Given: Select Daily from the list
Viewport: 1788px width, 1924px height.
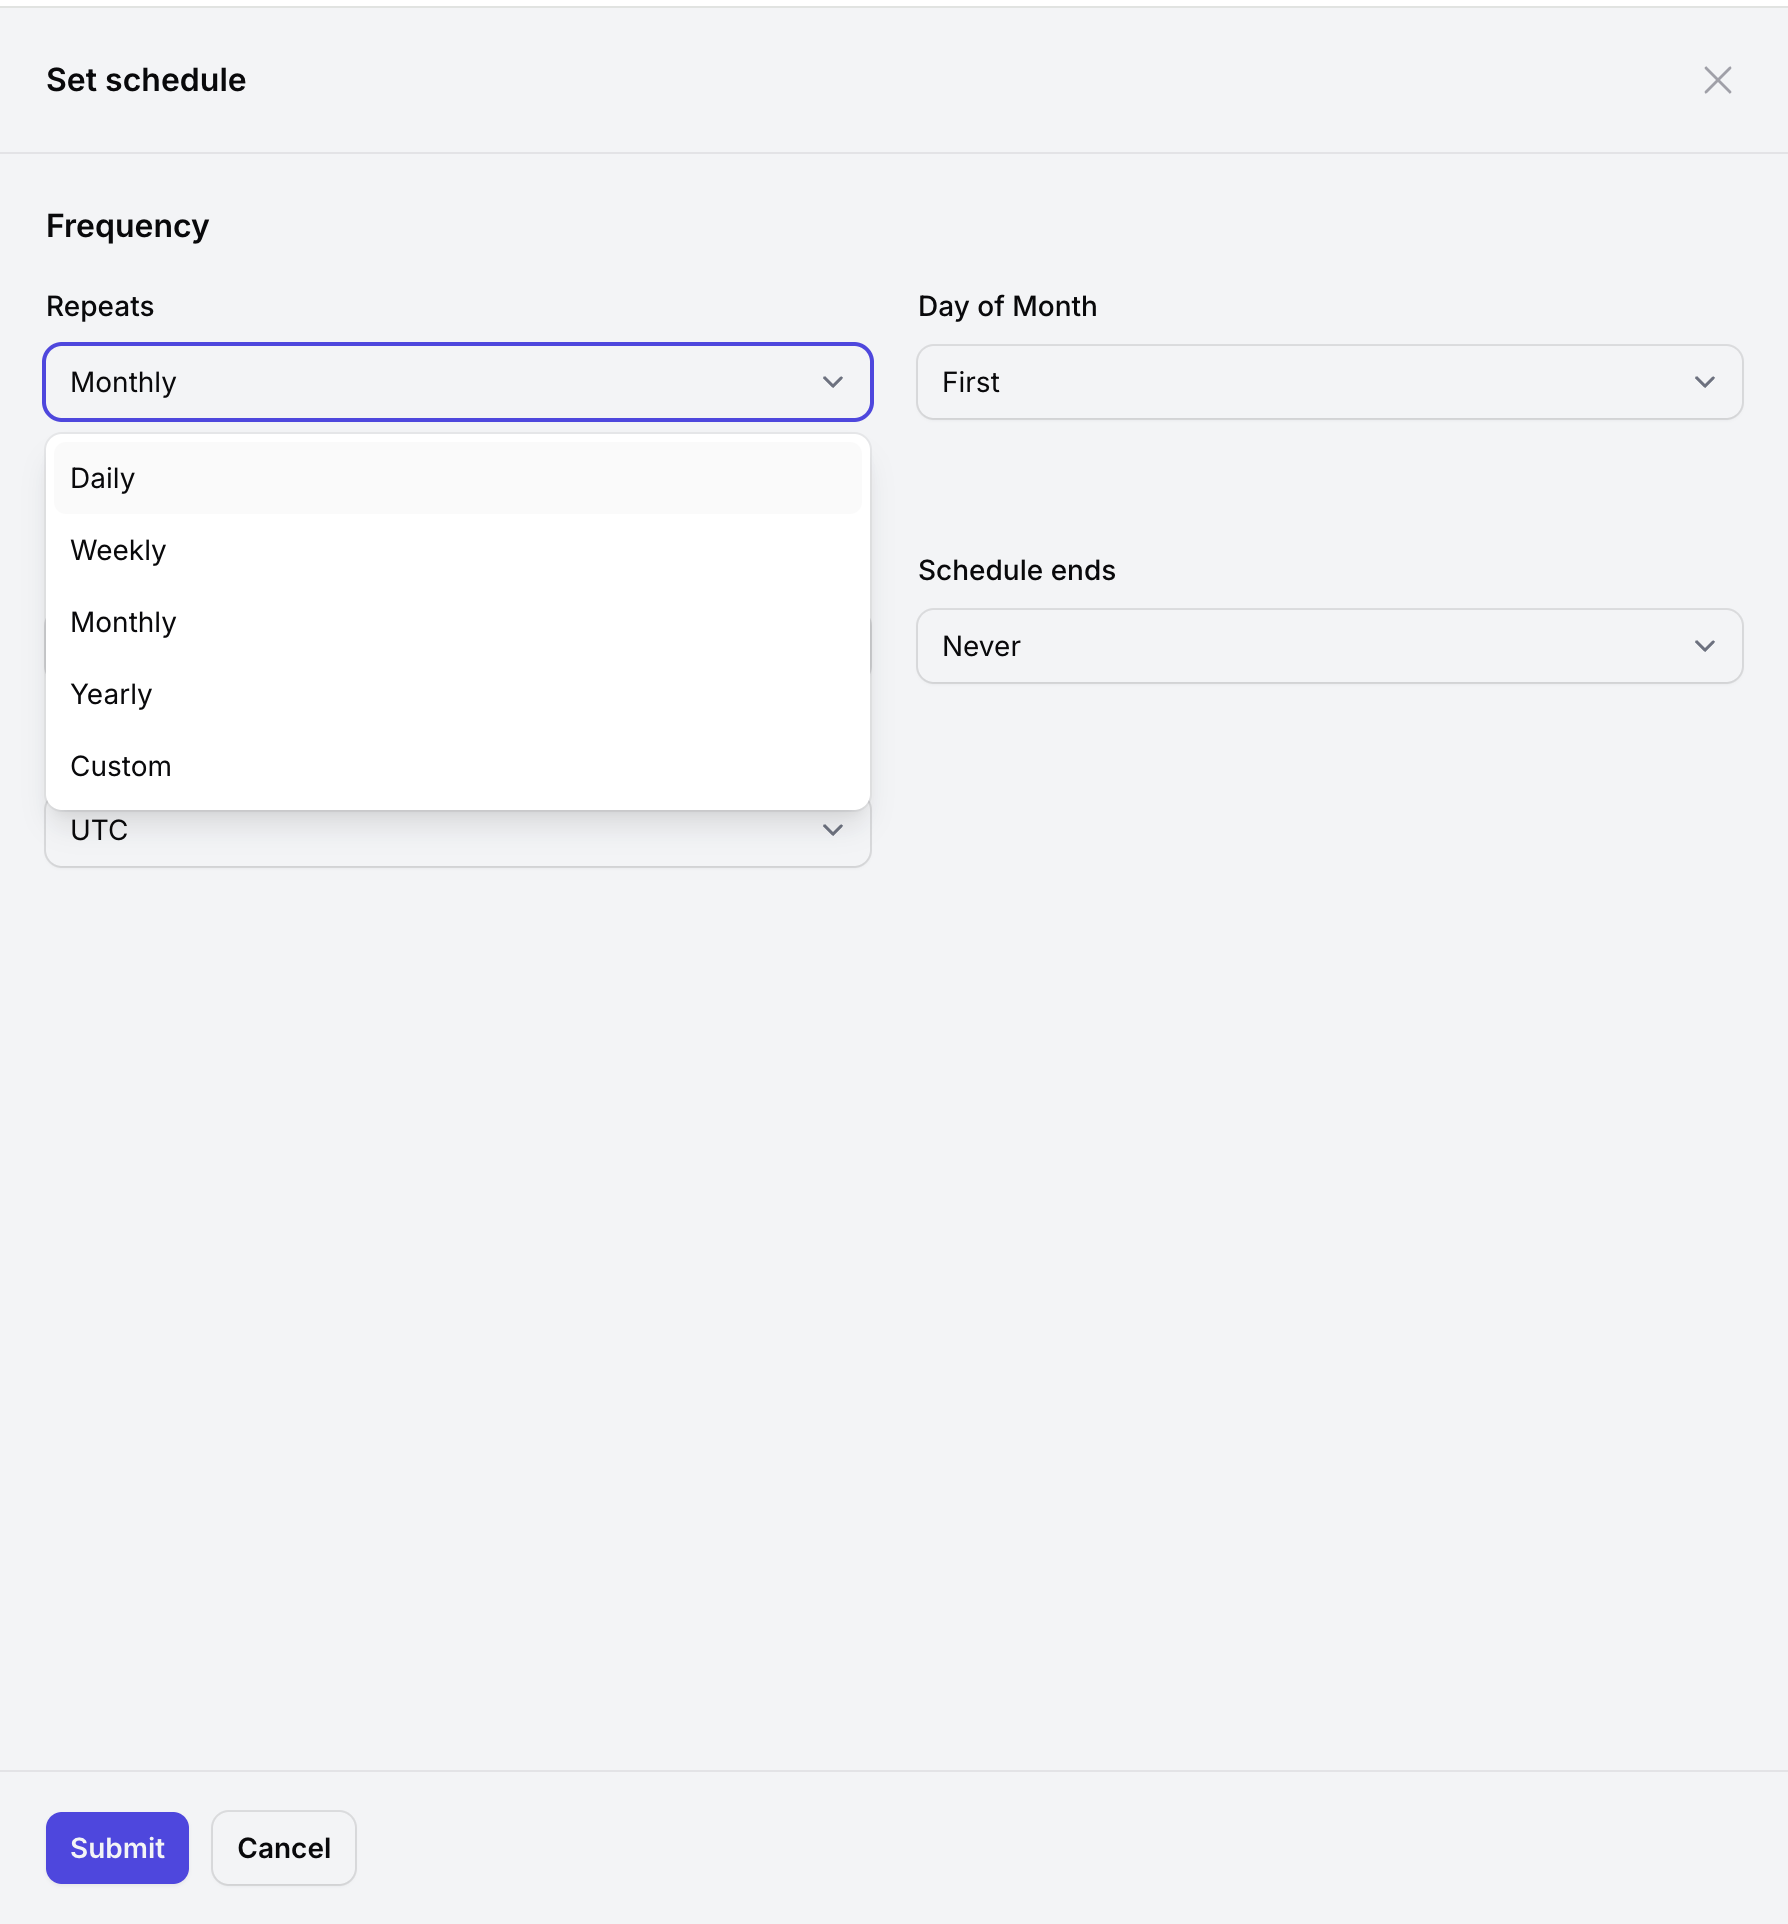Looking at the screenshot, I should (x=457, y=478).
